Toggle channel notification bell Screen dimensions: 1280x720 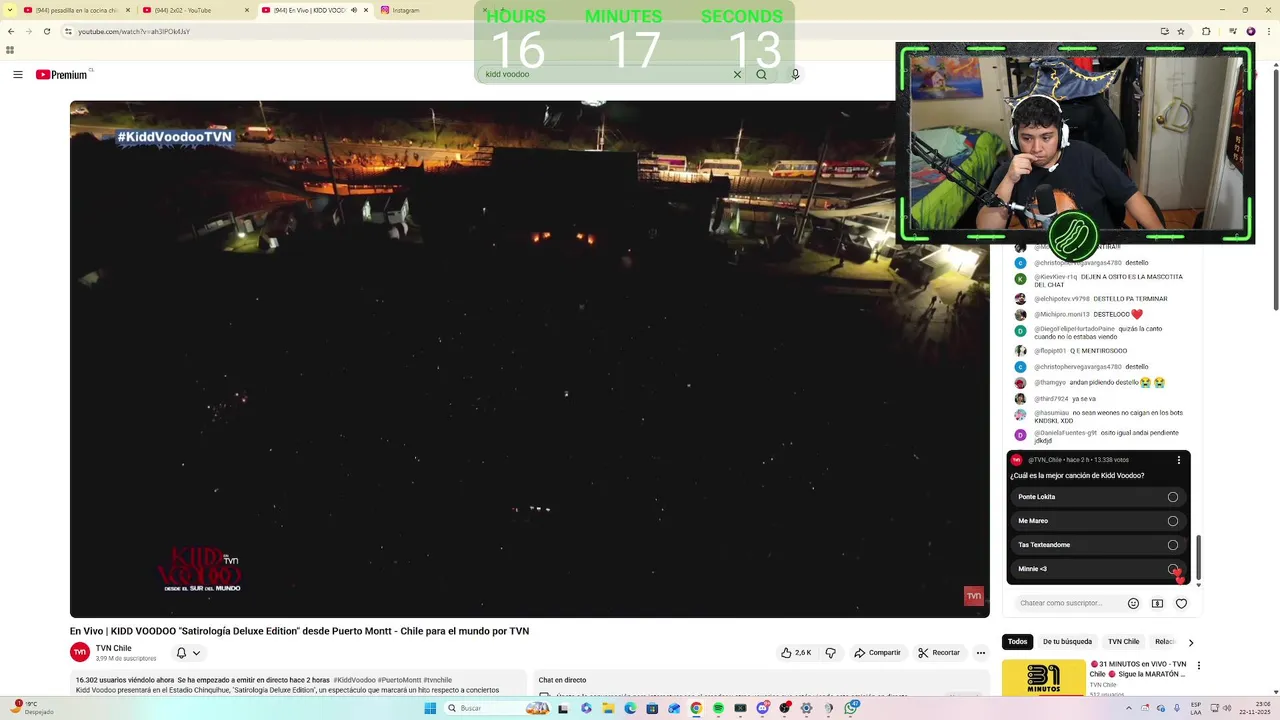181,653
